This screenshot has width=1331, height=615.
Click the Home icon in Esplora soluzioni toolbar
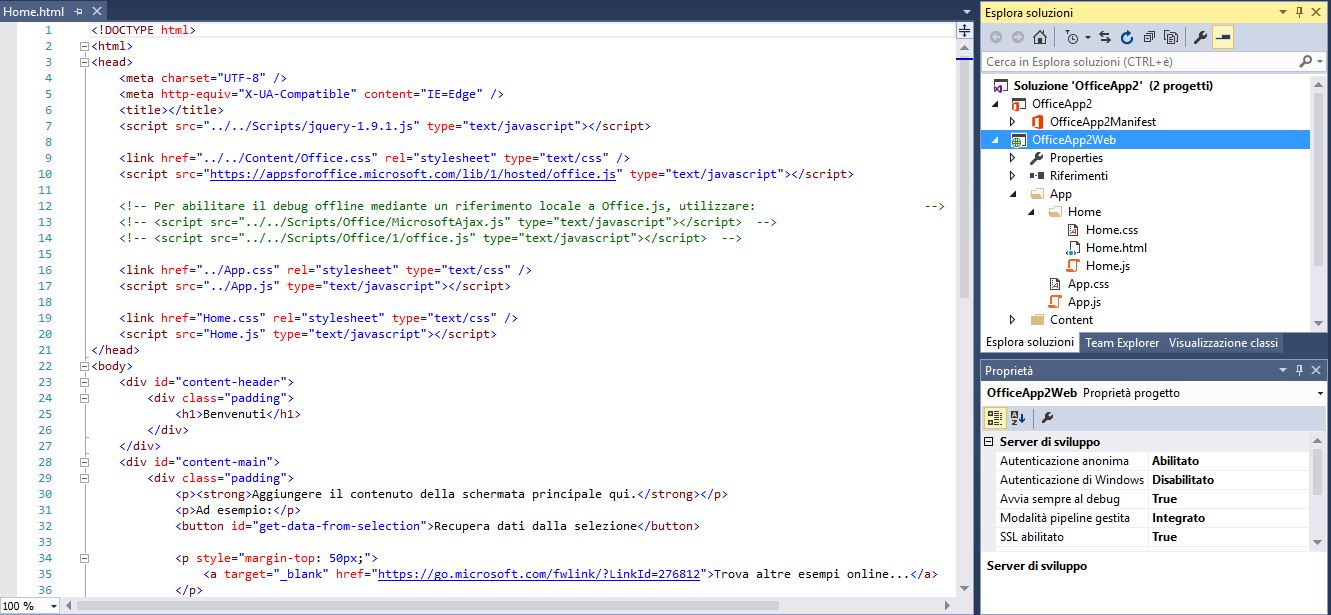(x=1040, y=38)
